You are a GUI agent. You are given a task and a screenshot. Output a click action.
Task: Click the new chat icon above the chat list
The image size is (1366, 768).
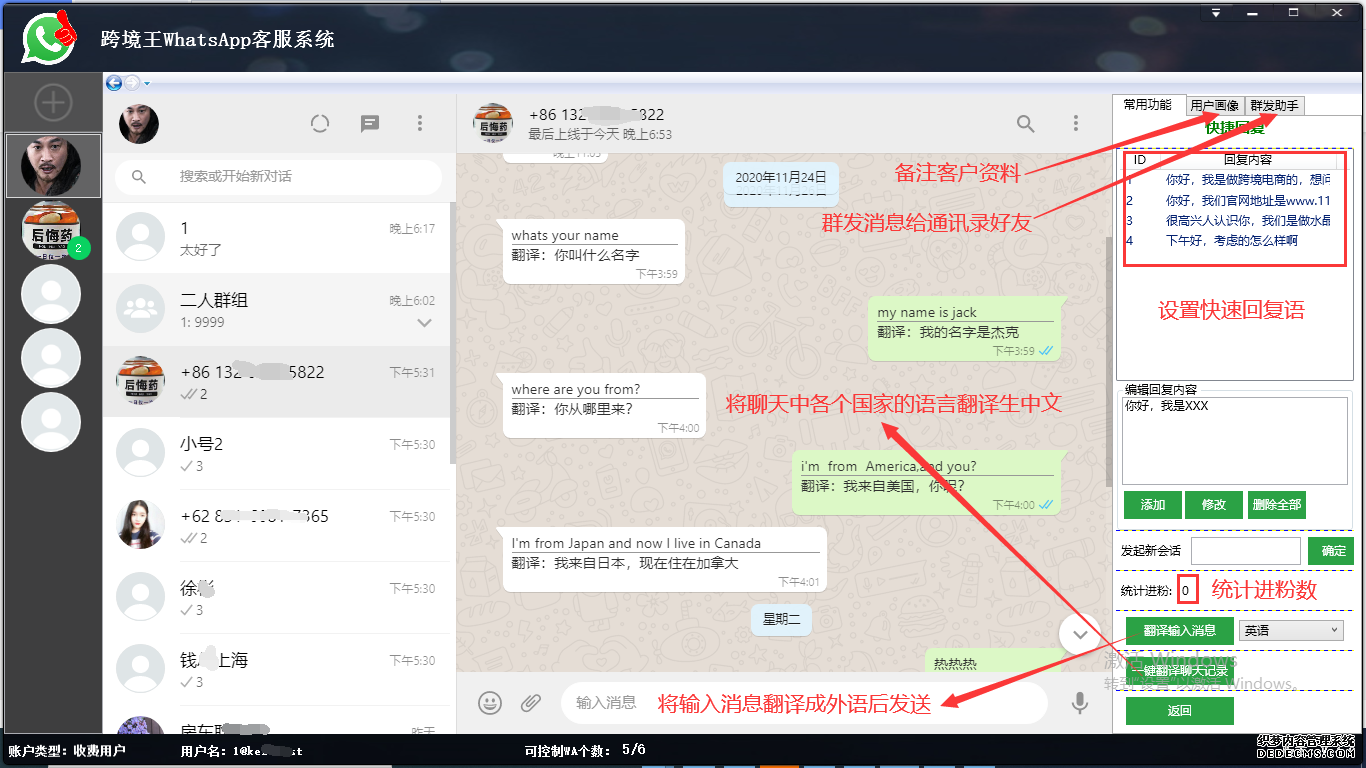click(369, 123)
